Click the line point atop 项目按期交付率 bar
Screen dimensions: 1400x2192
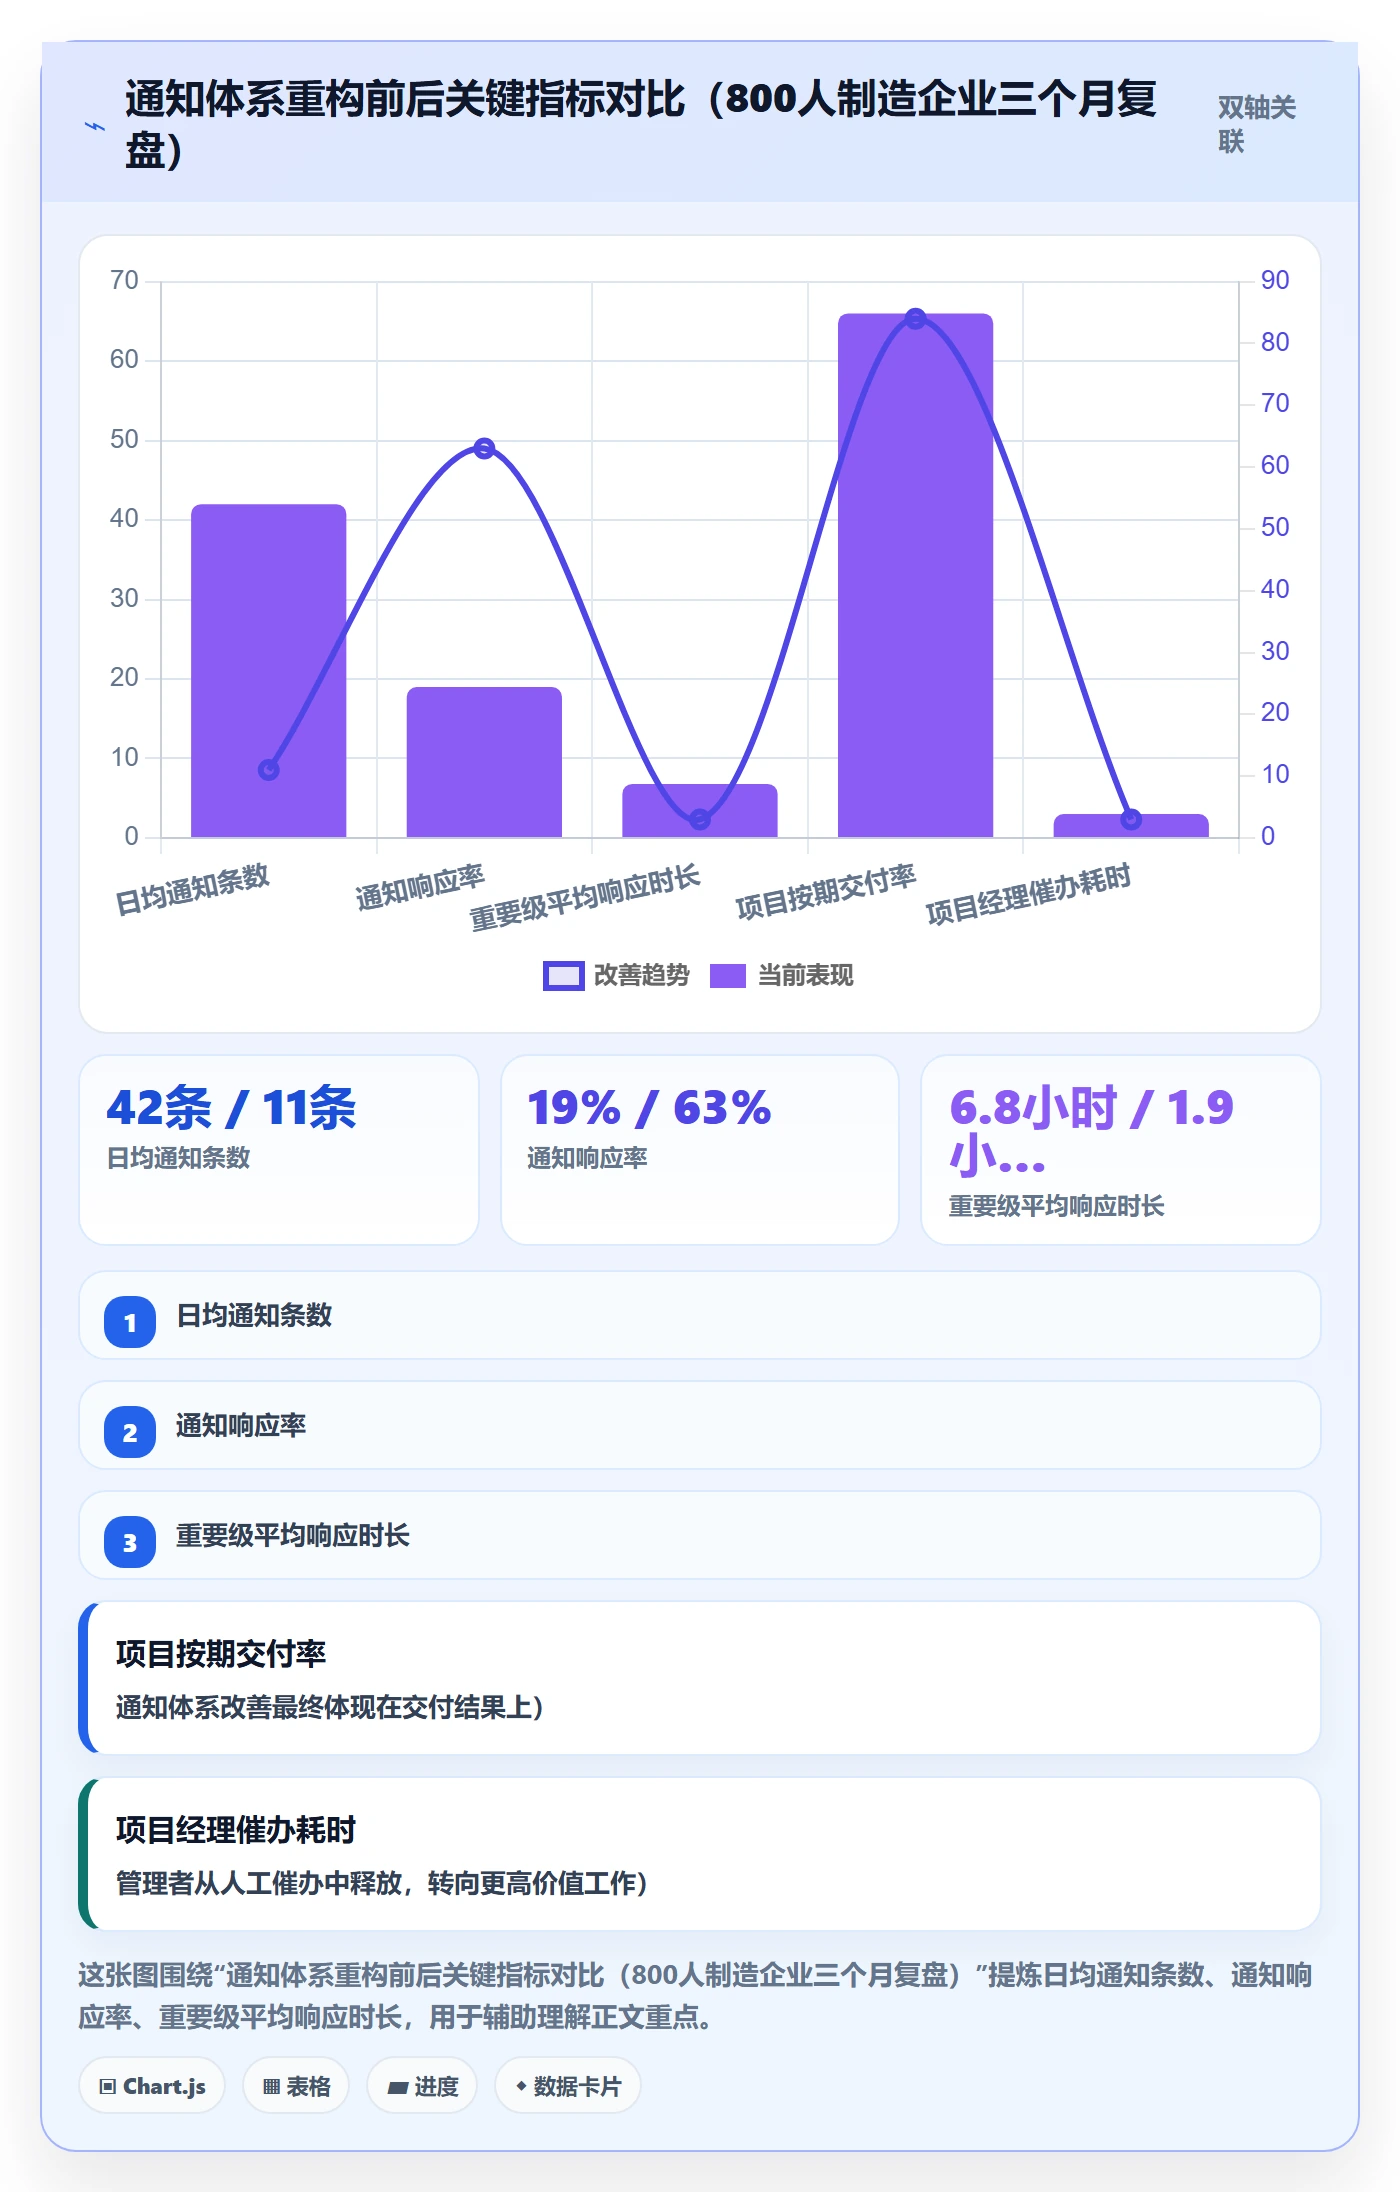tap(915, 319)
